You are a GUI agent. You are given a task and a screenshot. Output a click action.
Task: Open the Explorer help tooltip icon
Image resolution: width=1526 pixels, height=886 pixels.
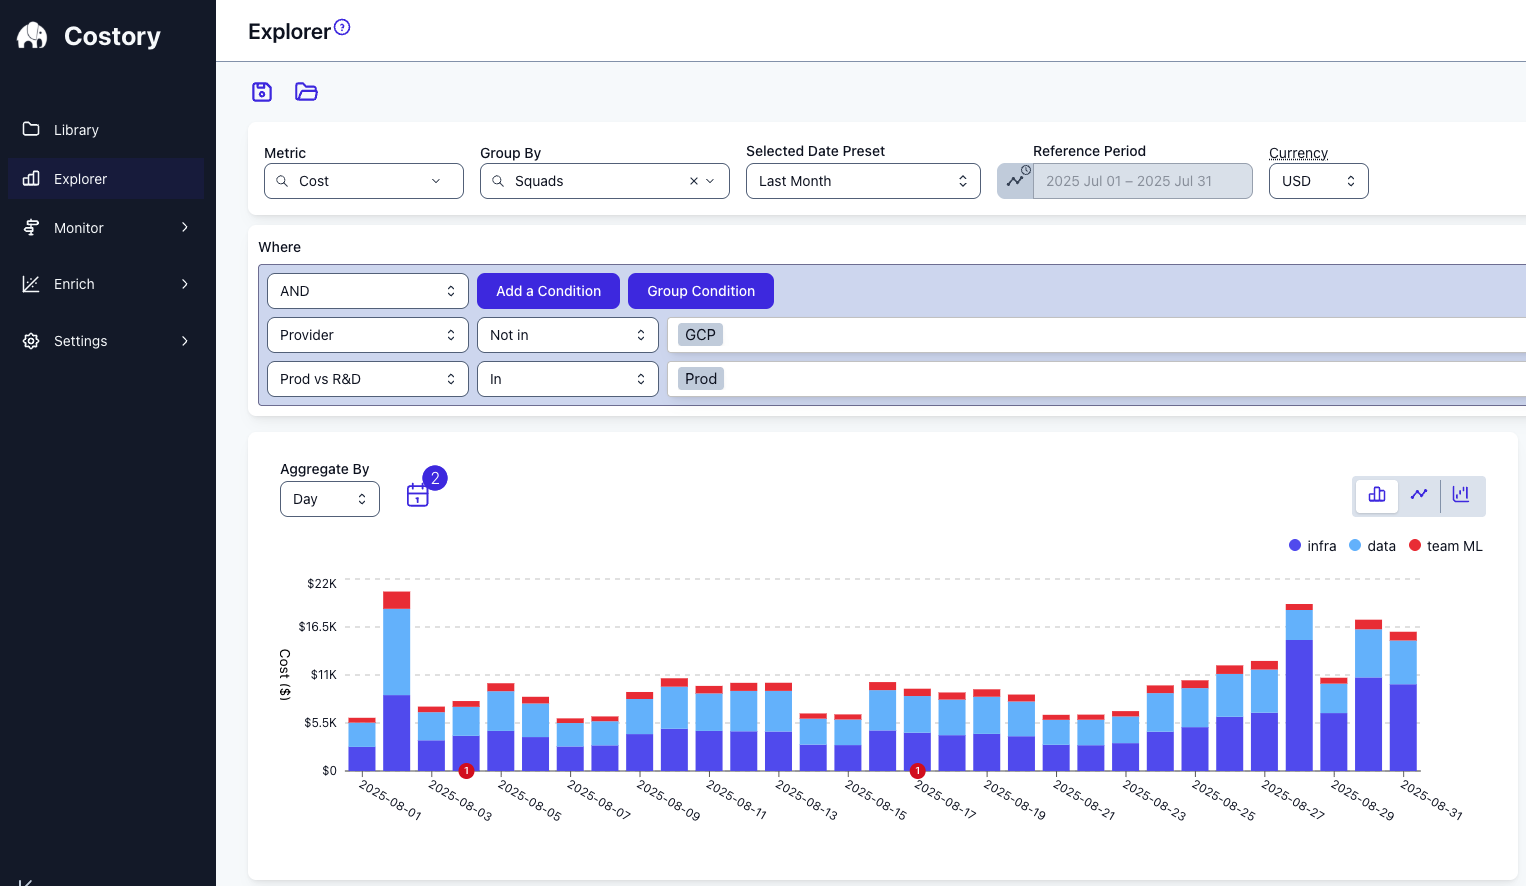[x=343, y=26]
